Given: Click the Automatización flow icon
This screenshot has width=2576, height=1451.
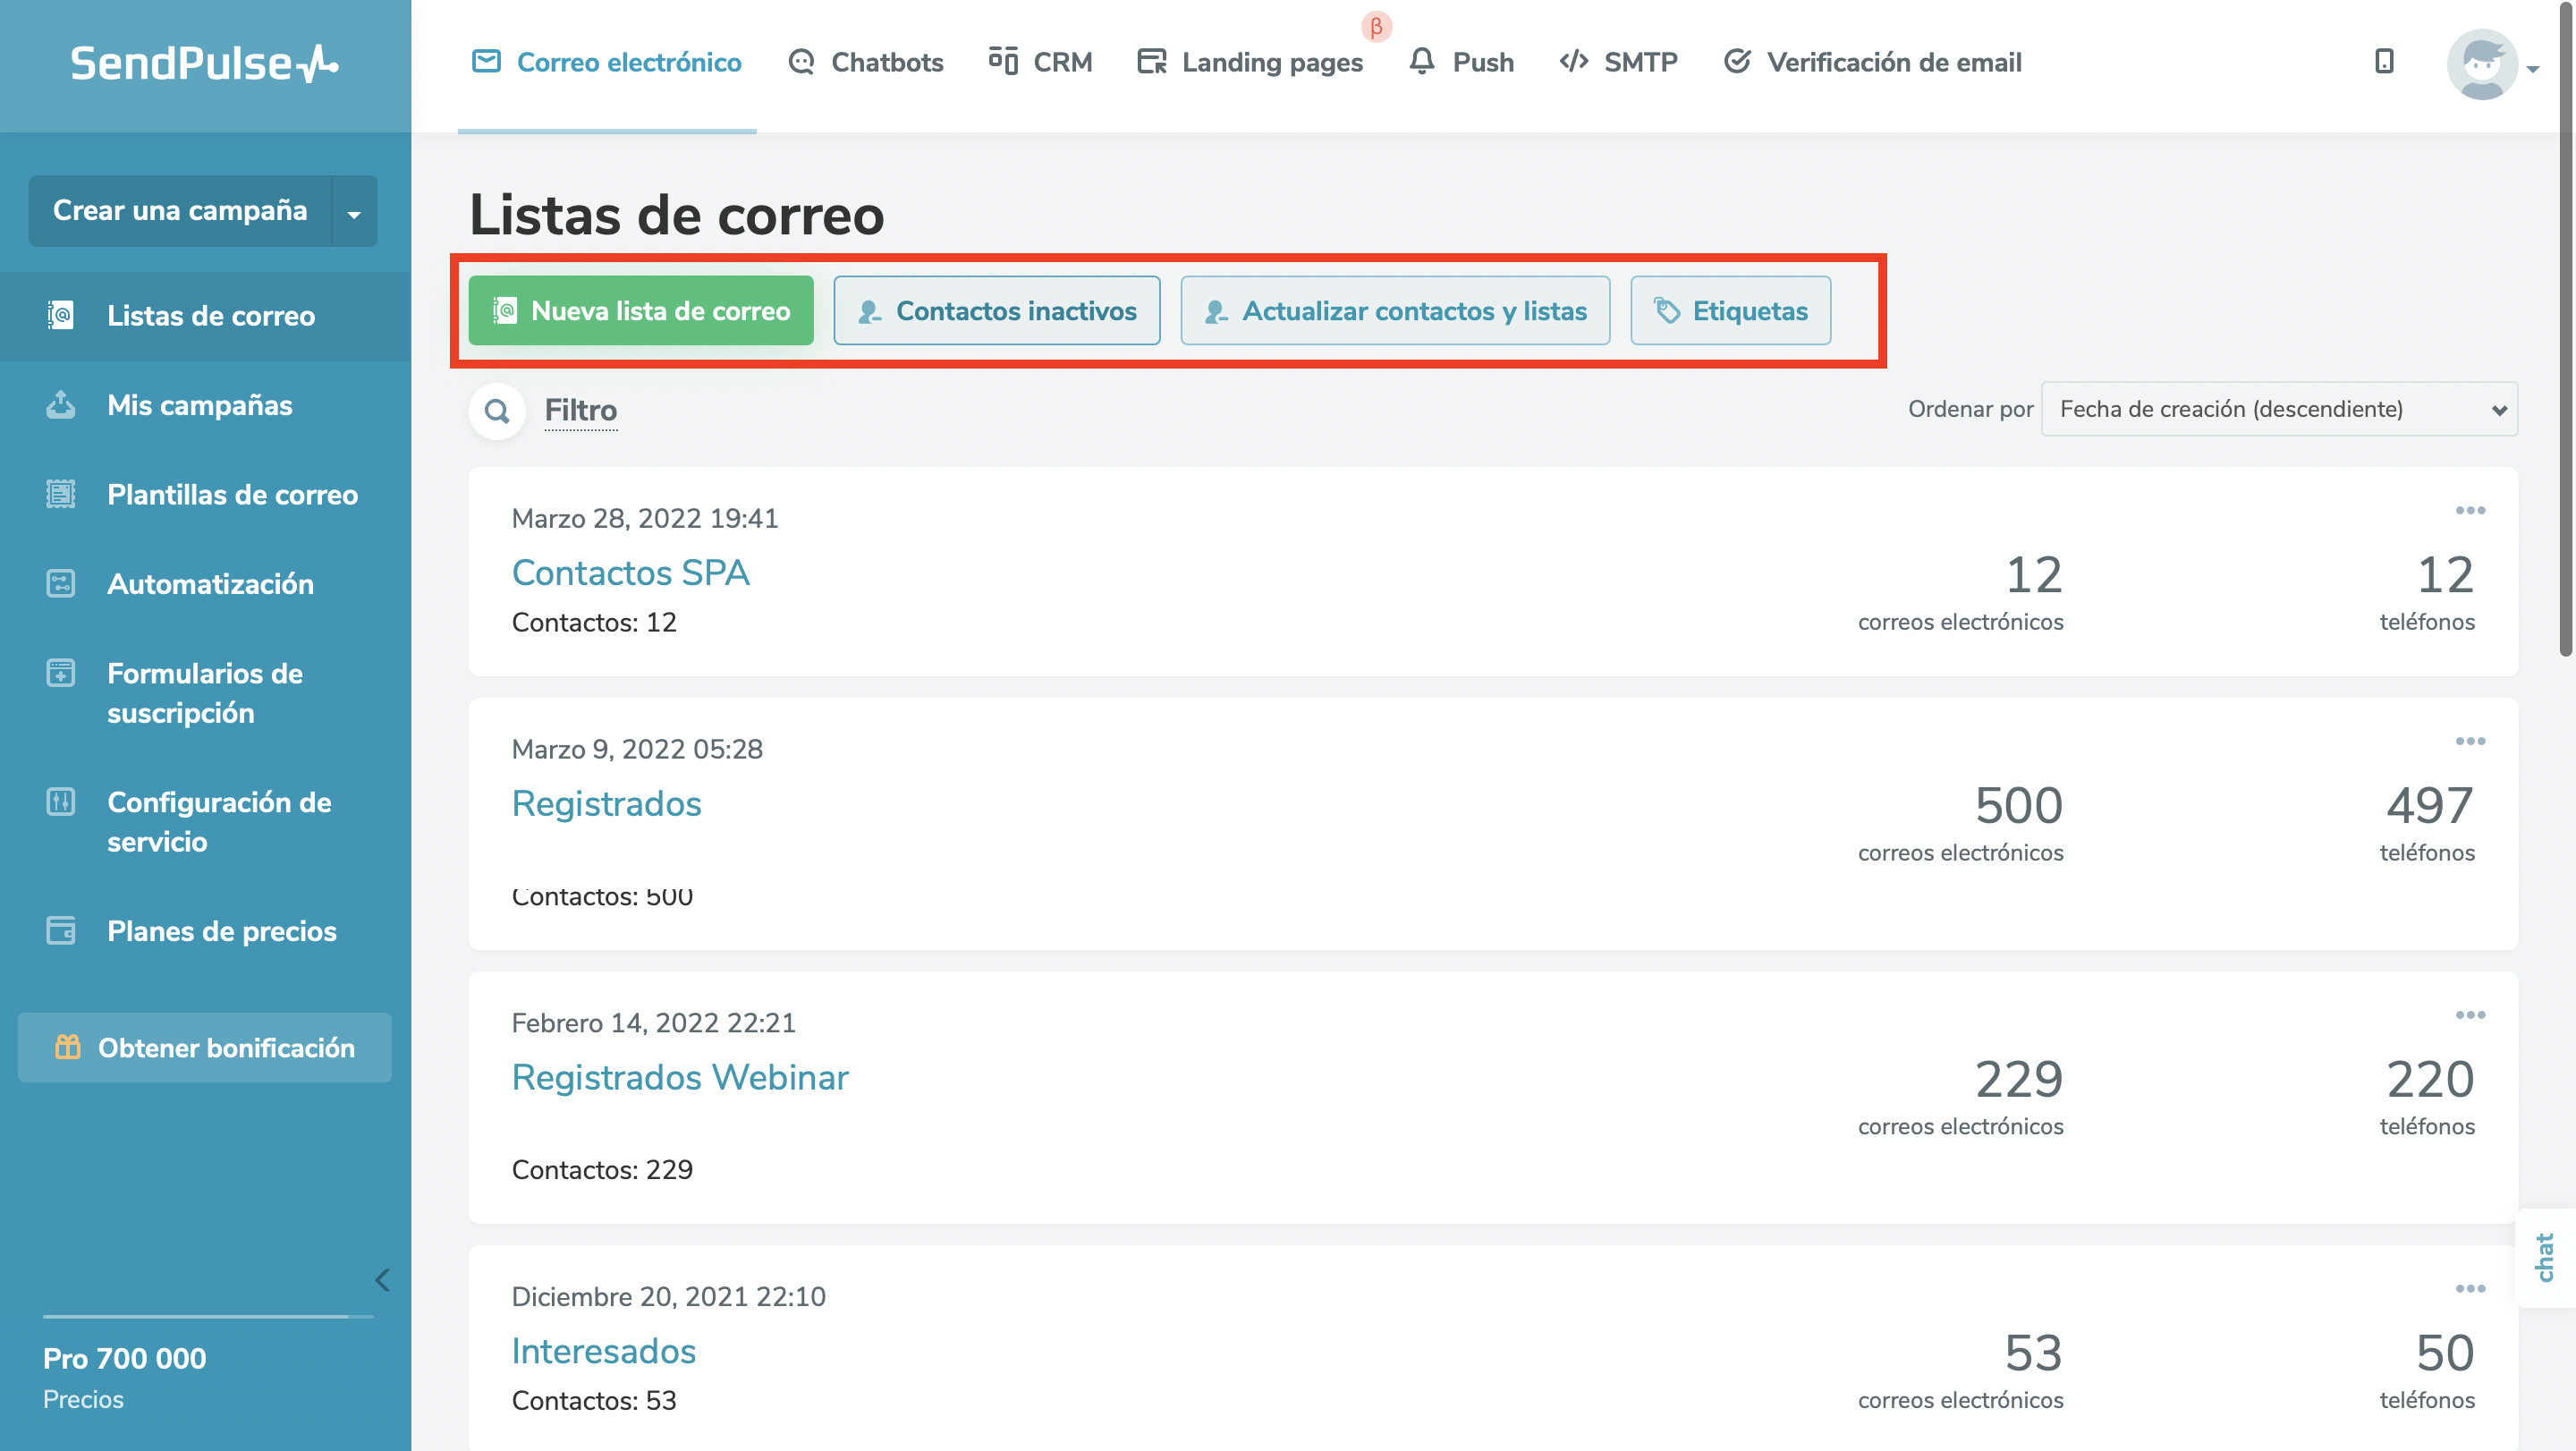Looking at the screenshot, I should (x=61, y=583).
